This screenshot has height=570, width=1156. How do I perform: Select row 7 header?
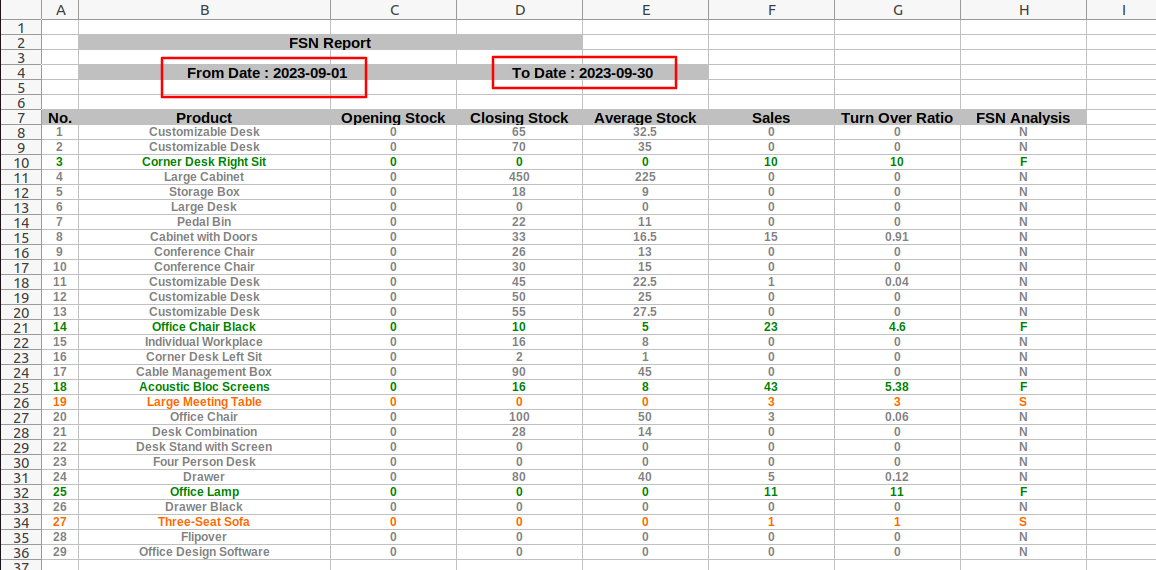(21, 117)
